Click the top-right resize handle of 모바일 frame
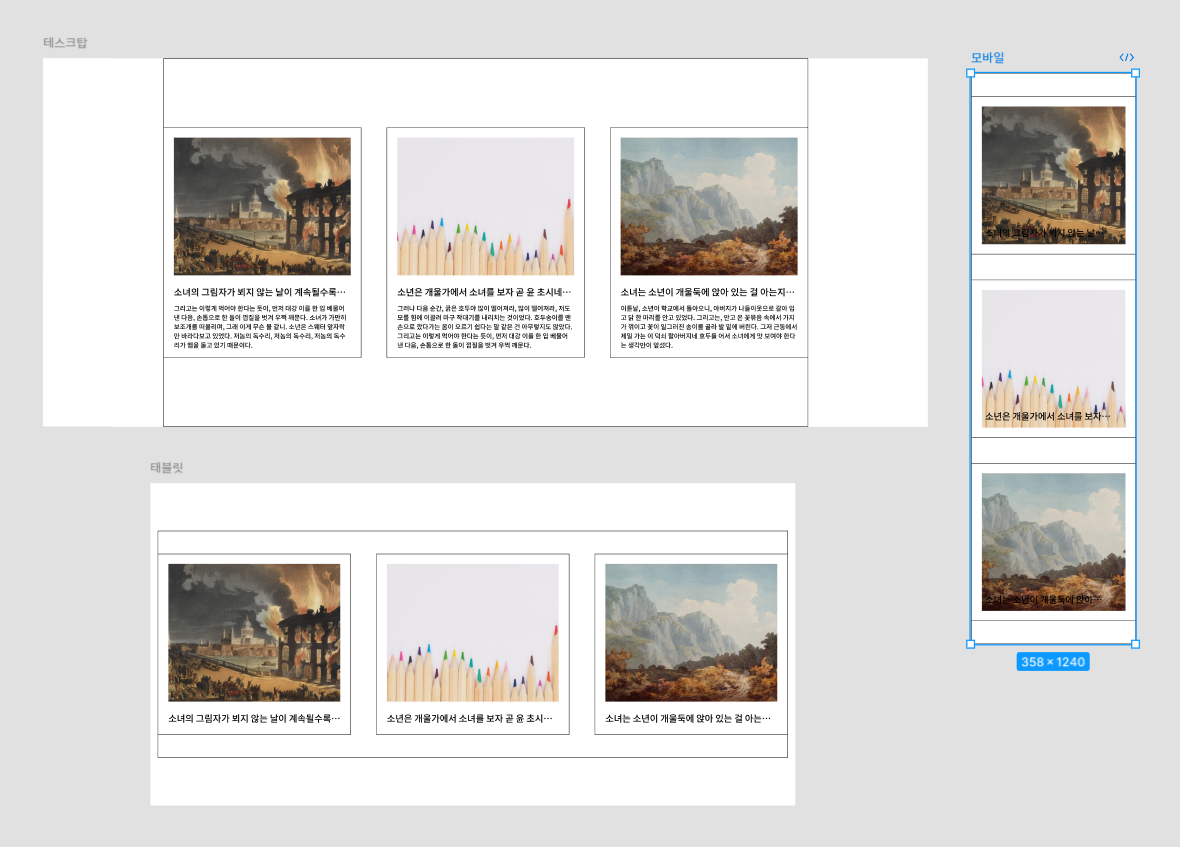 pos(1136,73)
